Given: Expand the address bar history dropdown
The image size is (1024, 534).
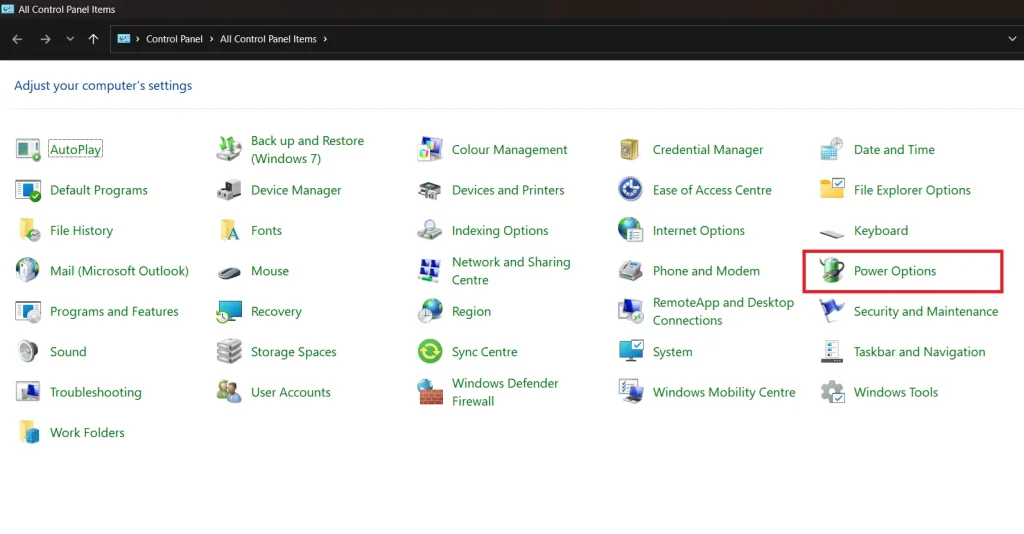Looking at the screenshot, I should [x=1012, y=39].
